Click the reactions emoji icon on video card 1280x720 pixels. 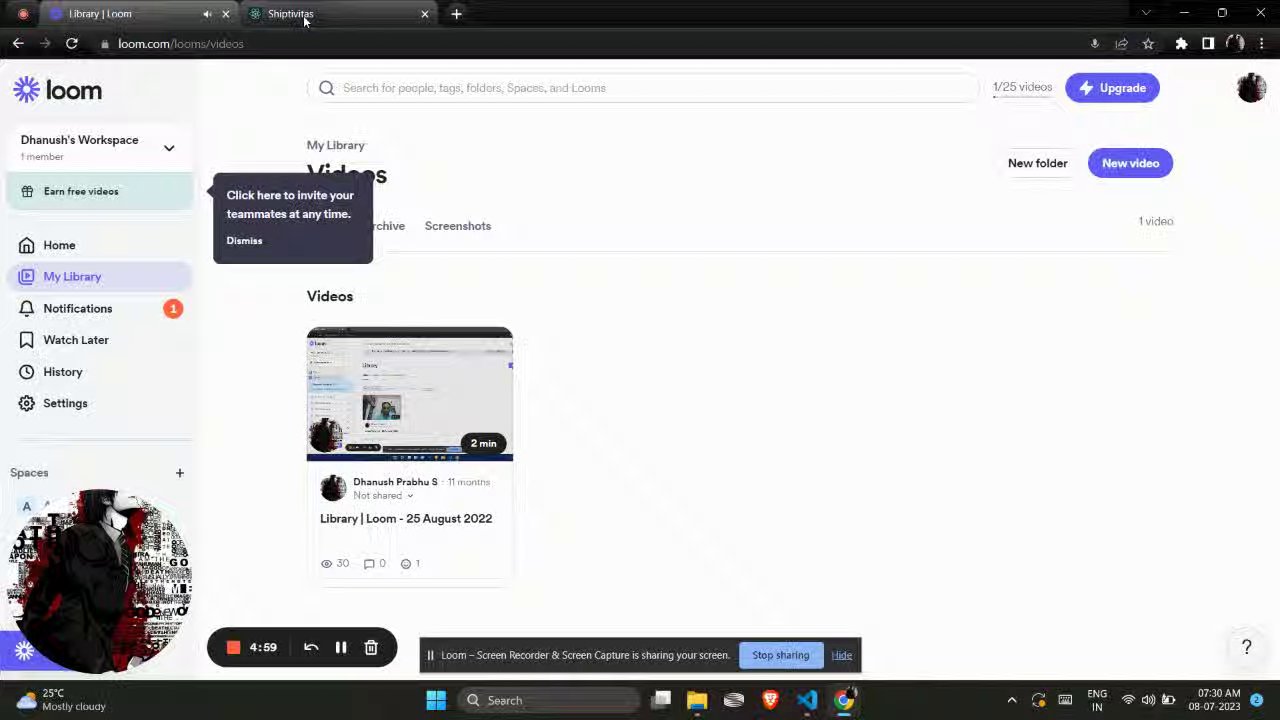406,564
